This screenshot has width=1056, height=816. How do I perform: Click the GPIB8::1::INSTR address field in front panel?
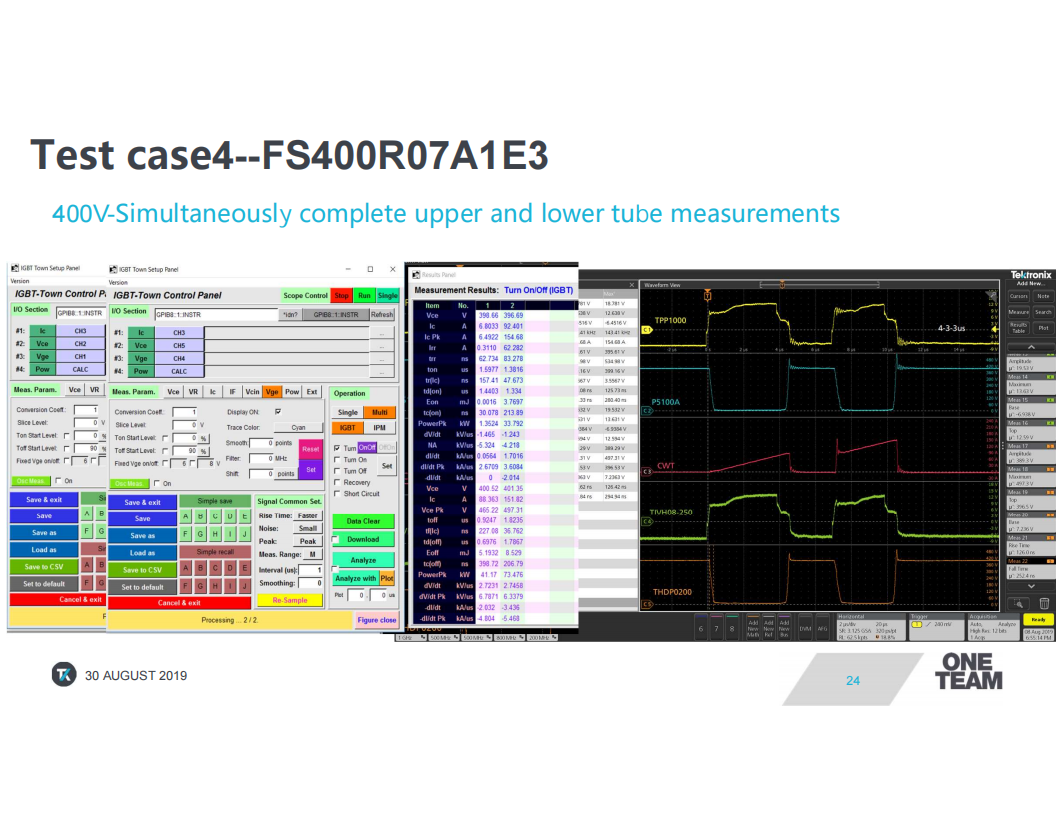(216, 314)
